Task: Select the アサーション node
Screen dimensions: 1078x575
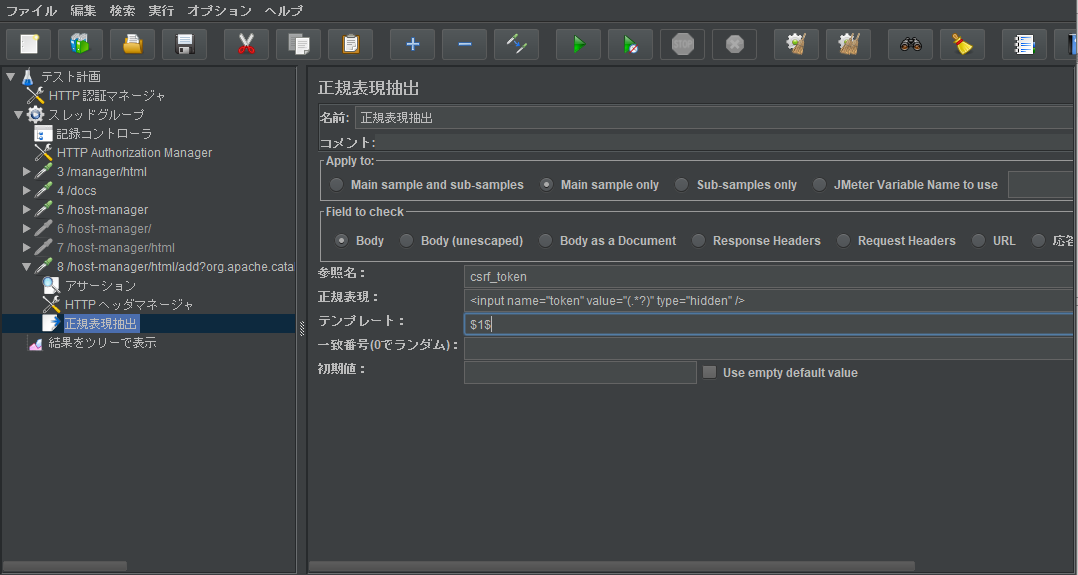Action: (x=100, y=285)
